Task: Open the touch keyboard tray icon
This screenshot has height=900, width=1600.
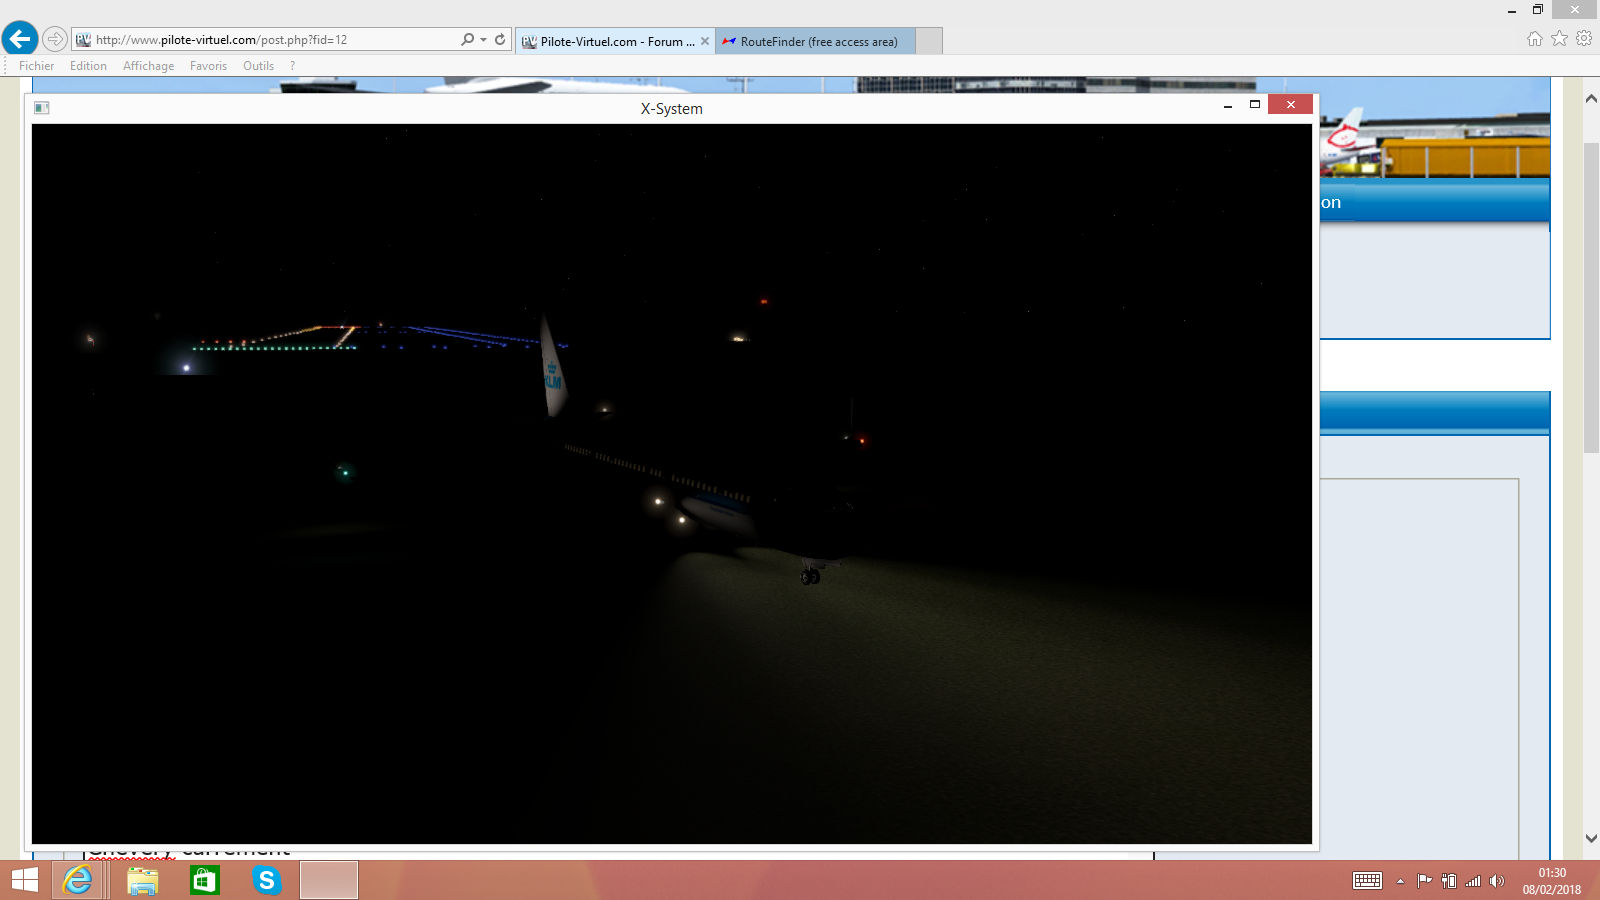Action: pyautogui.click(x=1367, y=881)
